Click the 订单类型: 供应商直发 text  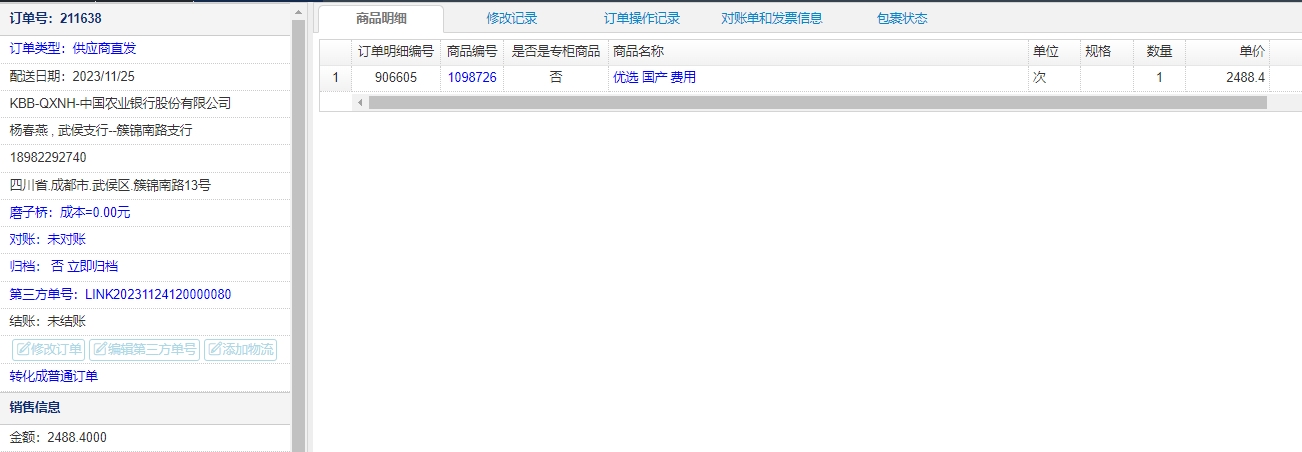(72, 47)
